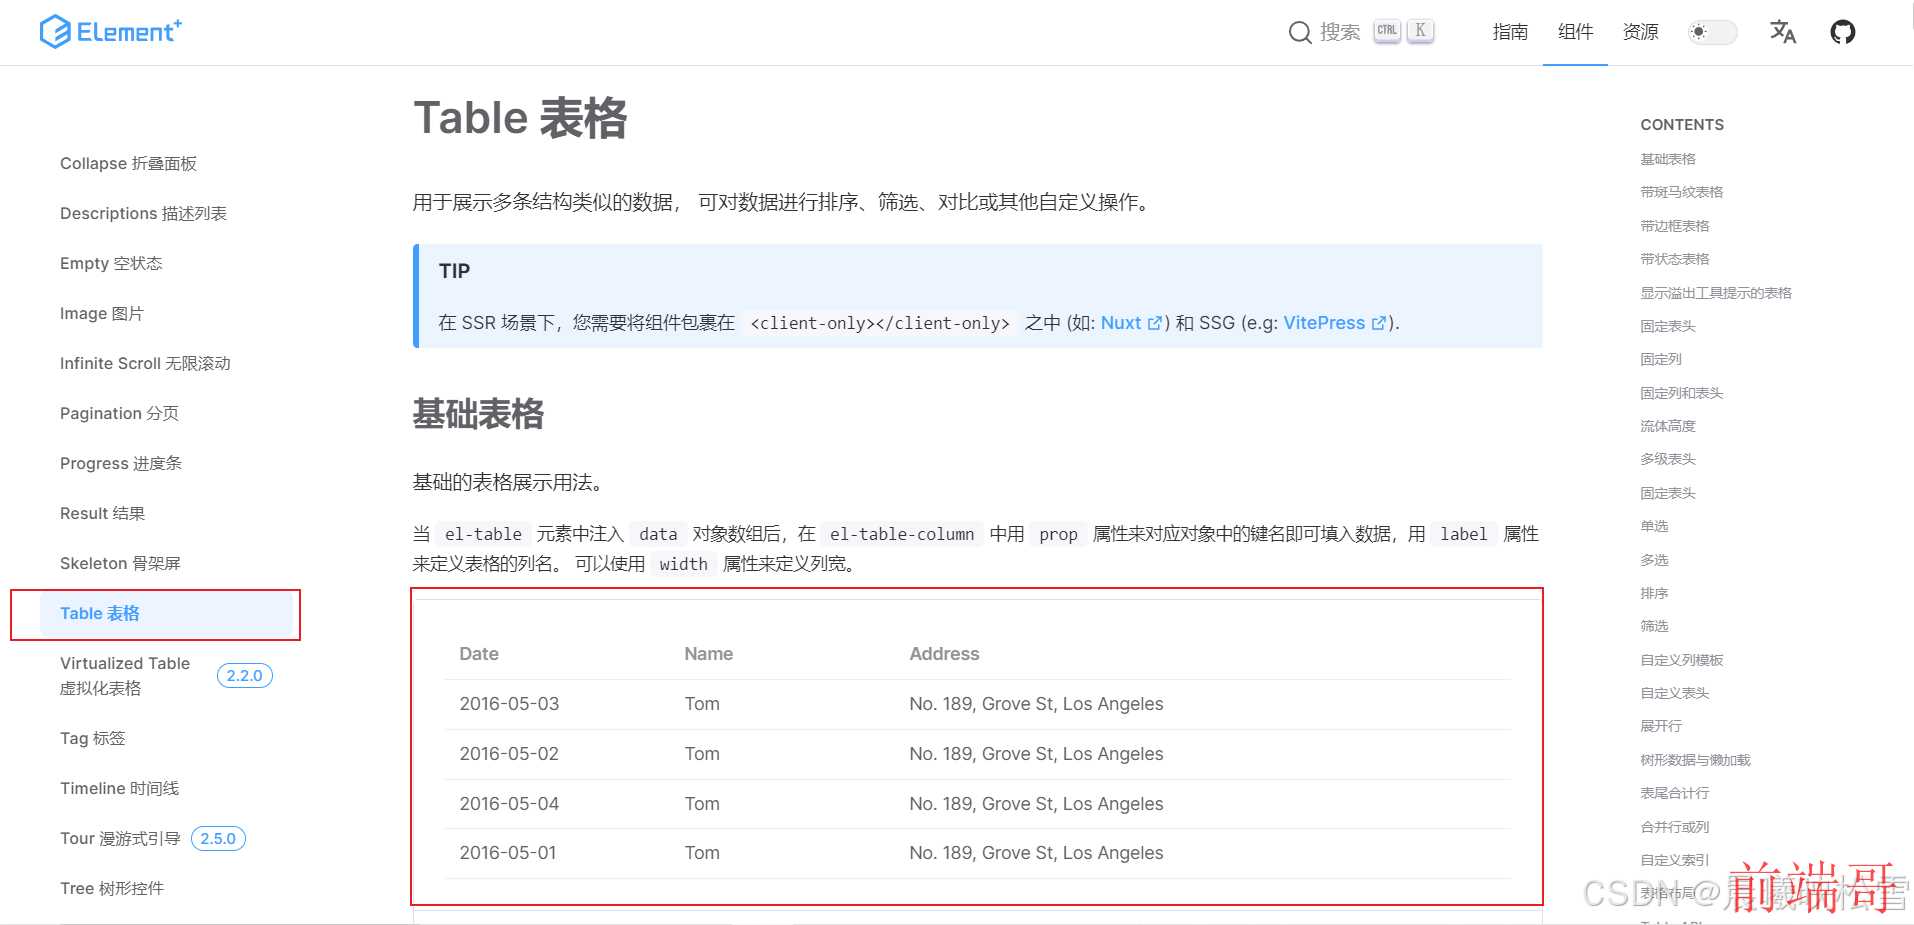
Task: Open the GitHub repository icon
Action: pyautogui.click(x=1842, y=32)
